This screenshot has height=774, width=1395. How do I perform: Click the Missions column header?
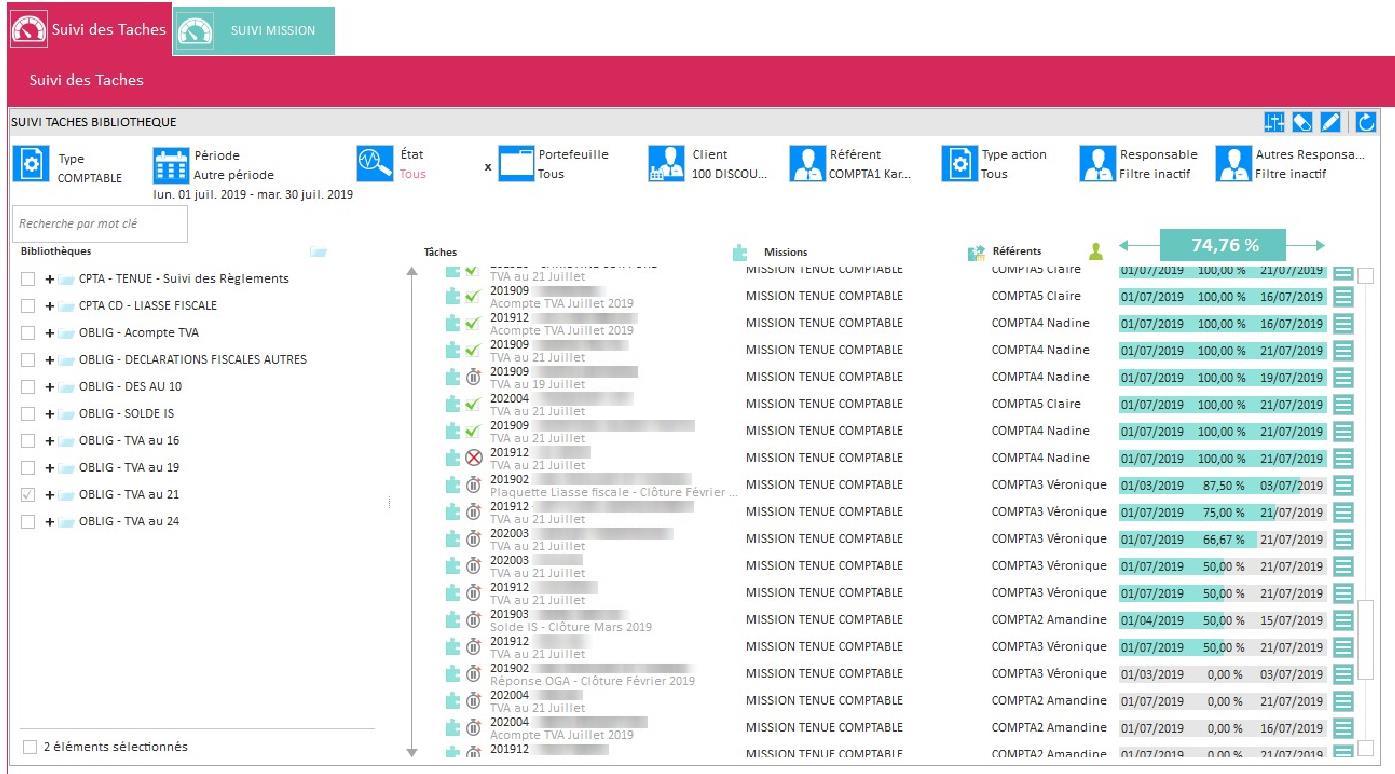pyautogui.click(x=785, y=252)
